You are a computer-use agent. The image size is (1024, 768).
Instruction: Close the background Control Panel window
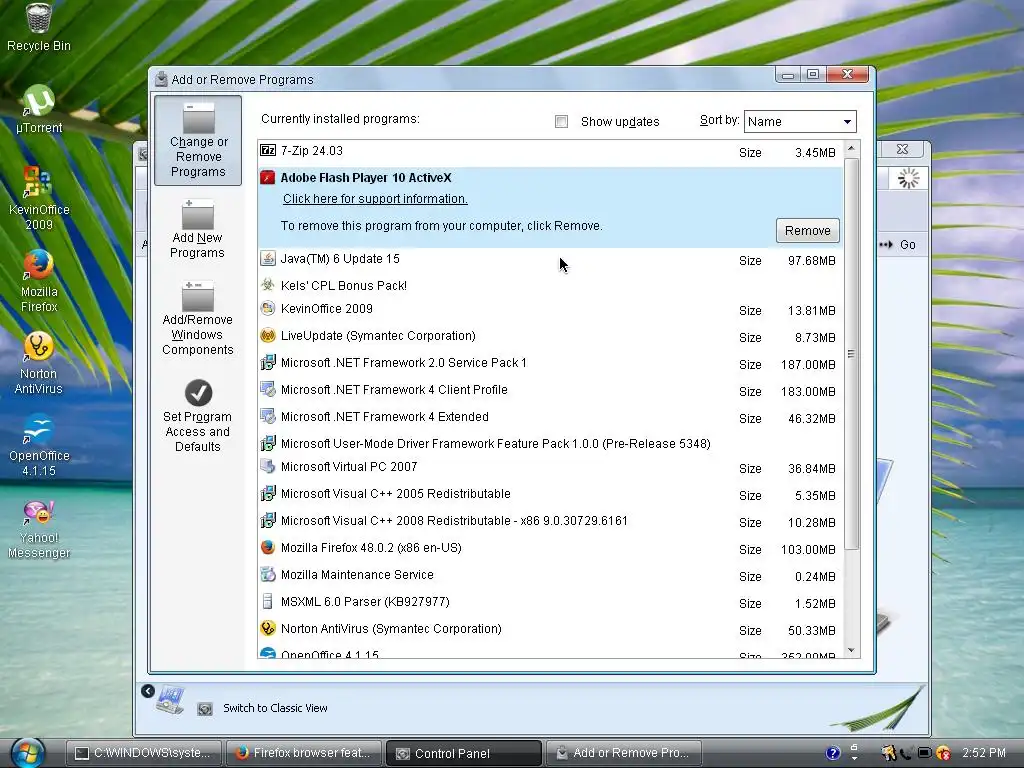(x=903, y=149)
